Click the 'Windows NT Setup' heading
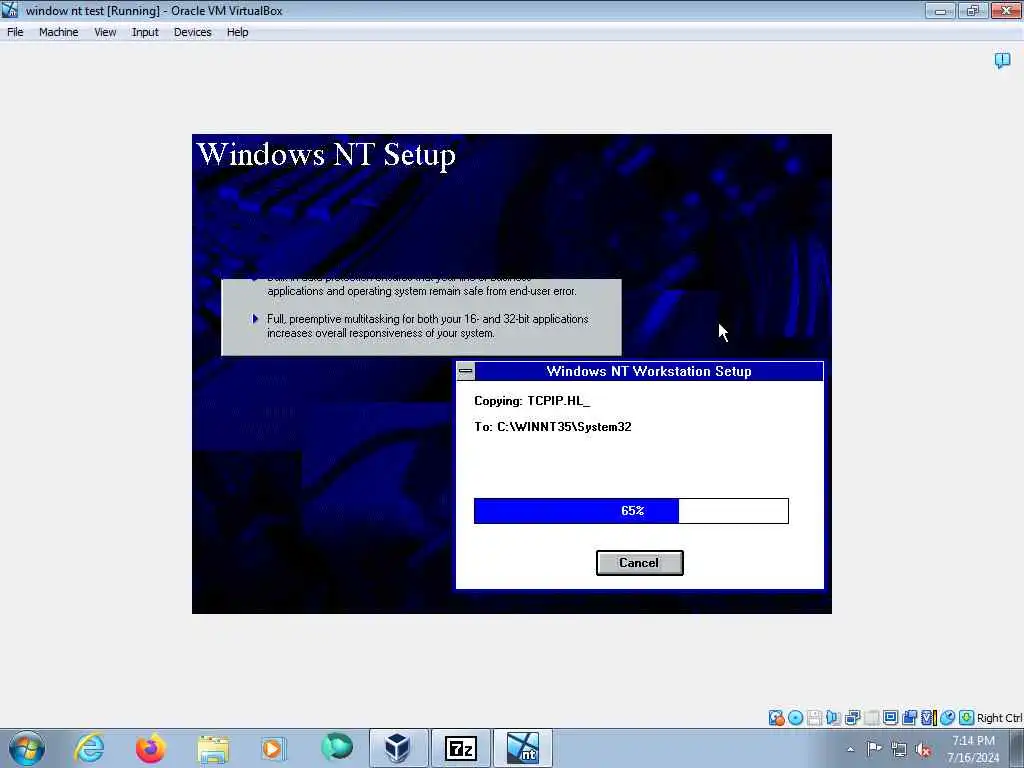The height and width of the screenshot is (768, 1024). tap(326, 155)
